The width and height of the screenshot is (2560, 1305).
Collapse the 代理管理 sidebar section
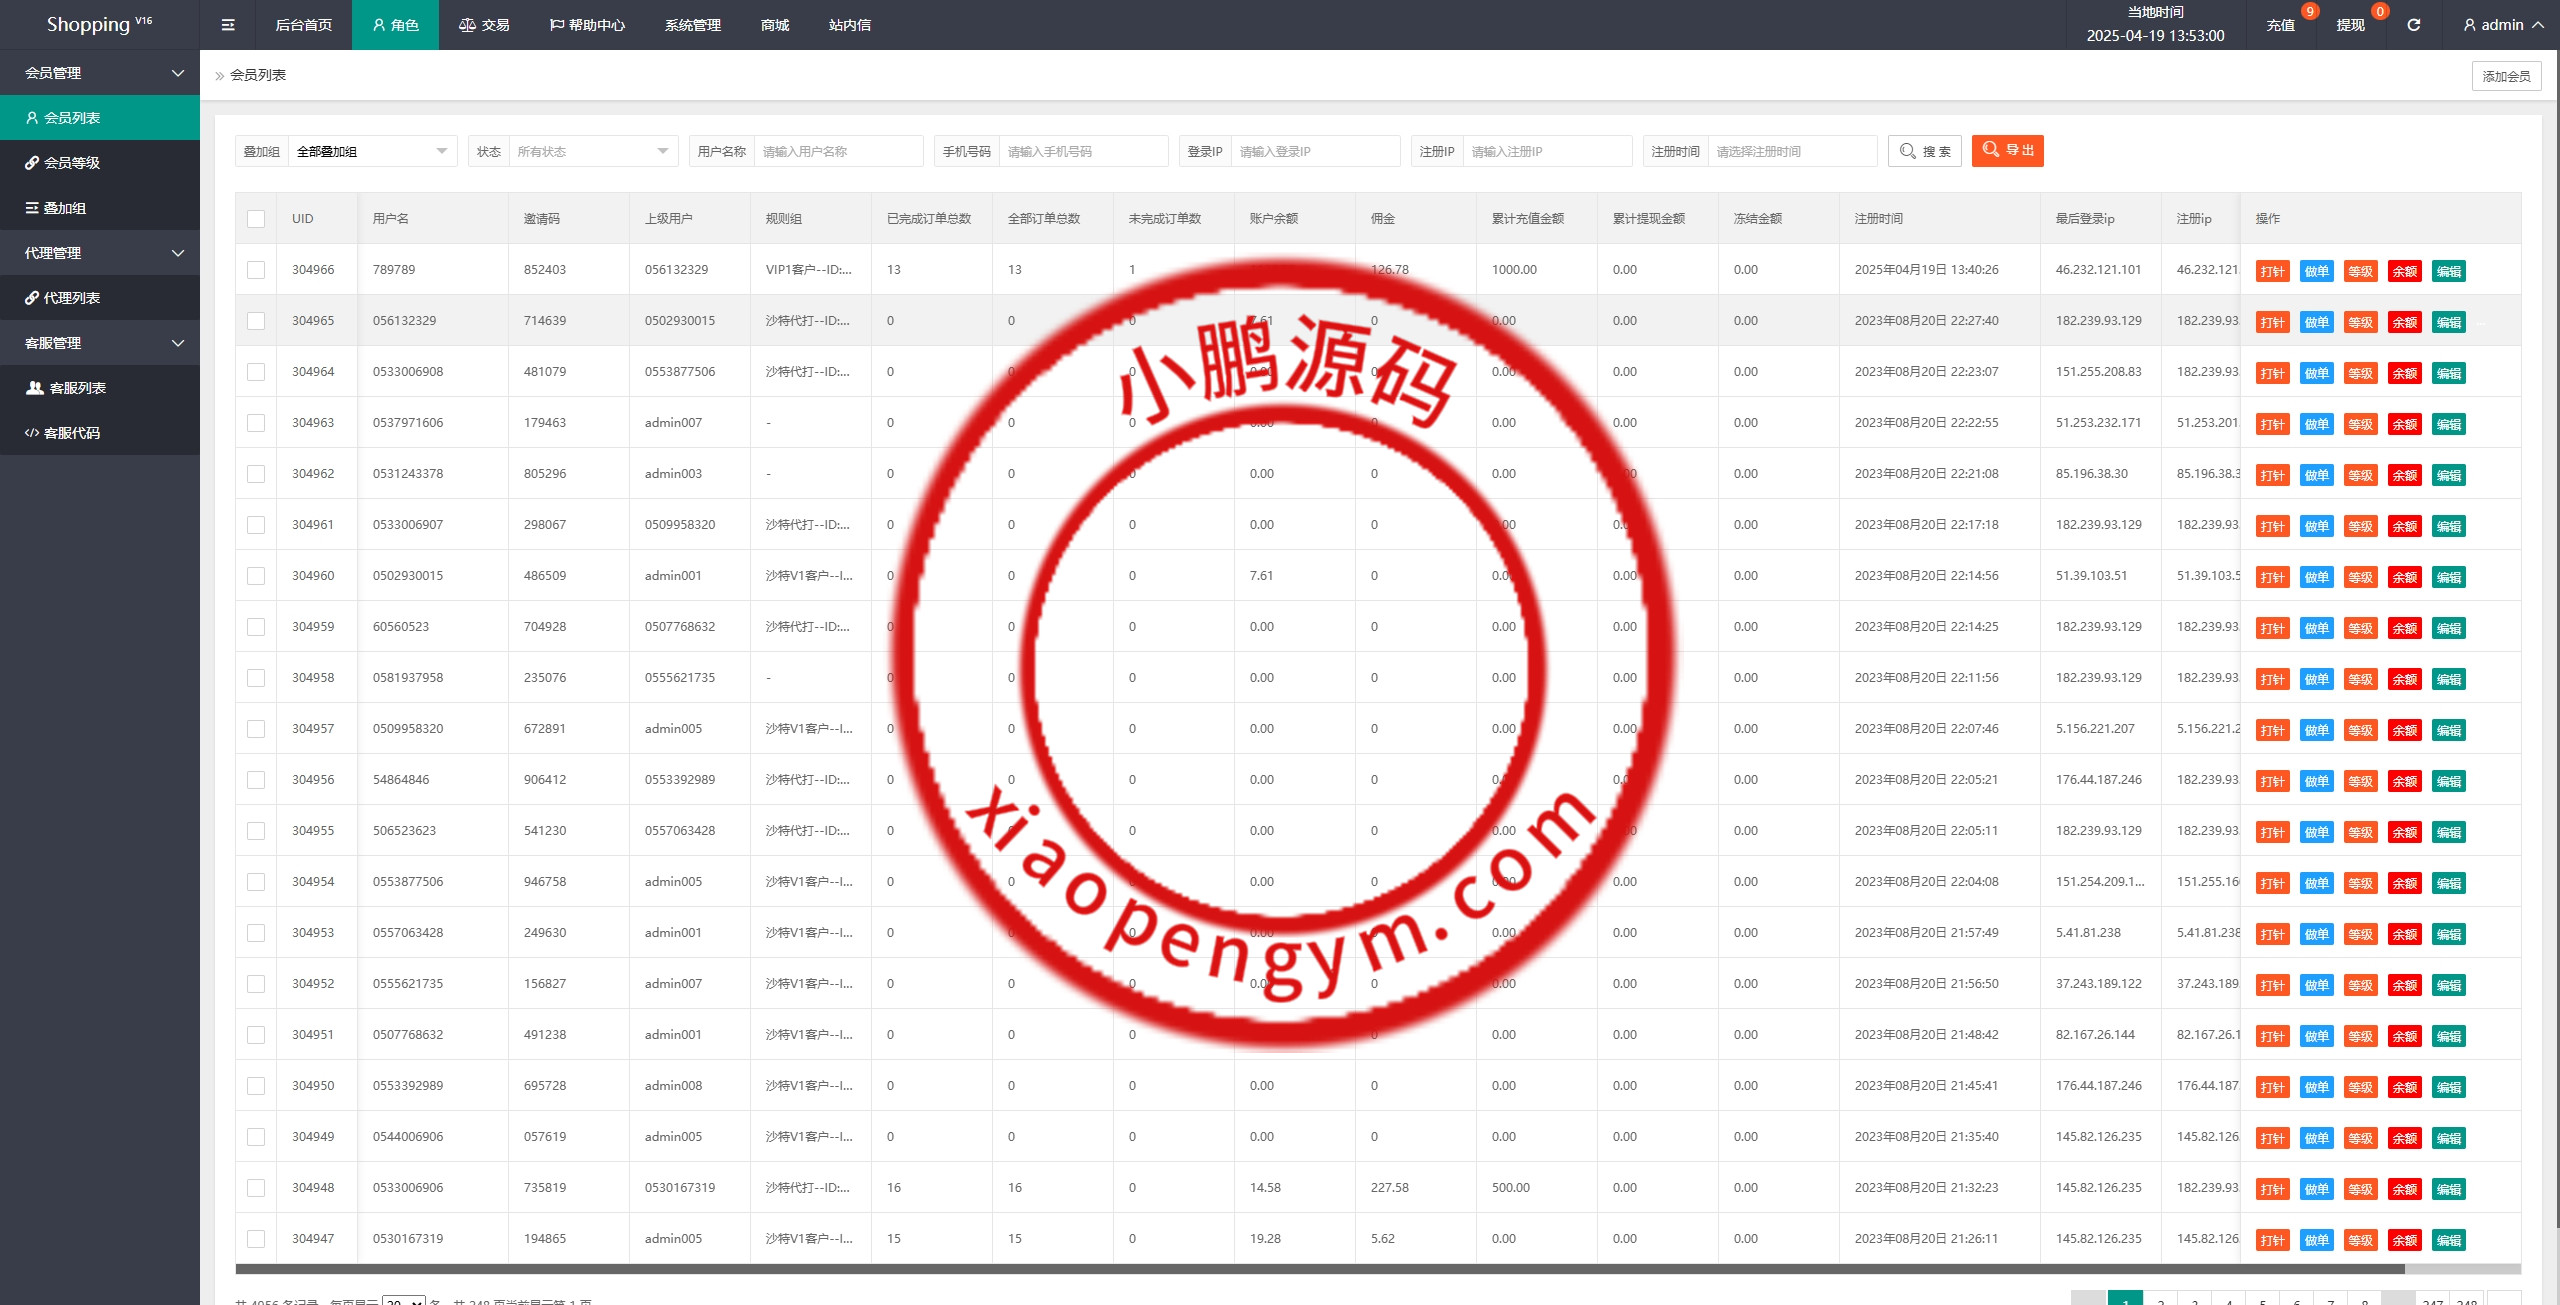click(x=100, y=253)
